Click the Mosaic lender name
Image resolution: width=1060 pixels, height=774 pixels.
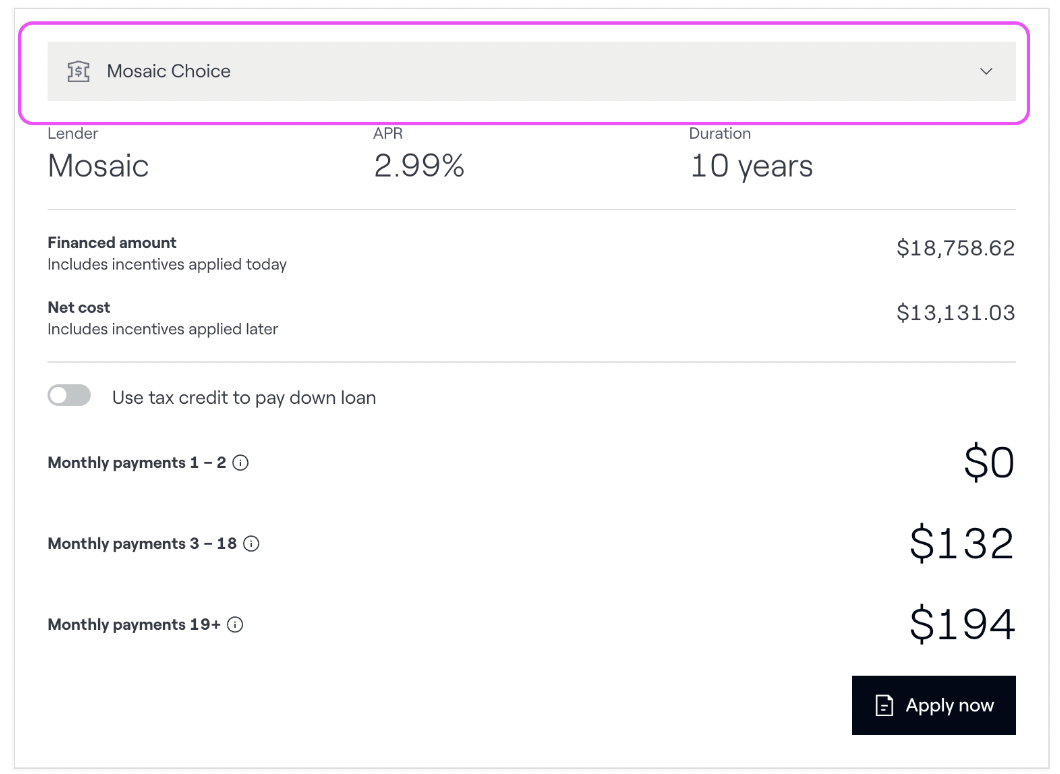[x=98, y=166]
